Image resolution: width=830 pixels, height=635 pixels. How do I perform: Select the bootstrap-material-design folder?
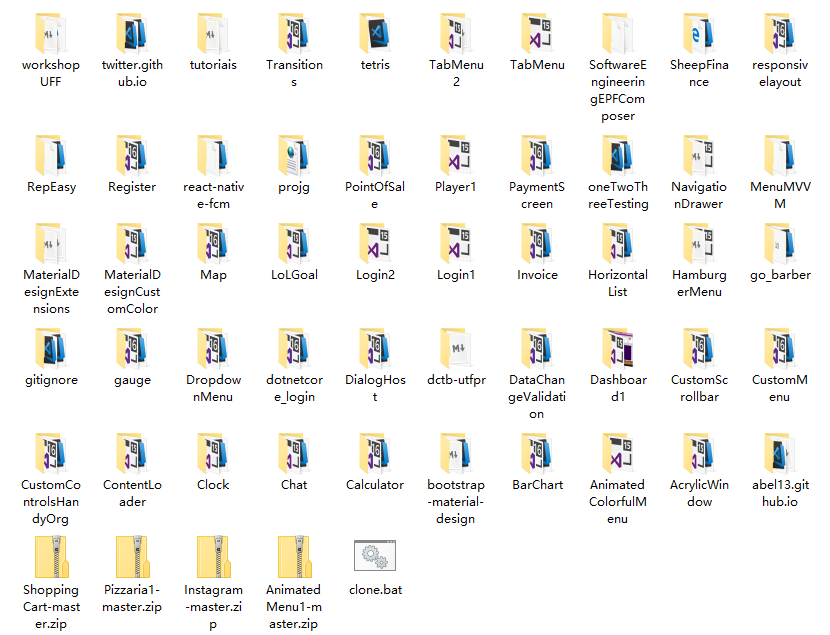(456, 453)
